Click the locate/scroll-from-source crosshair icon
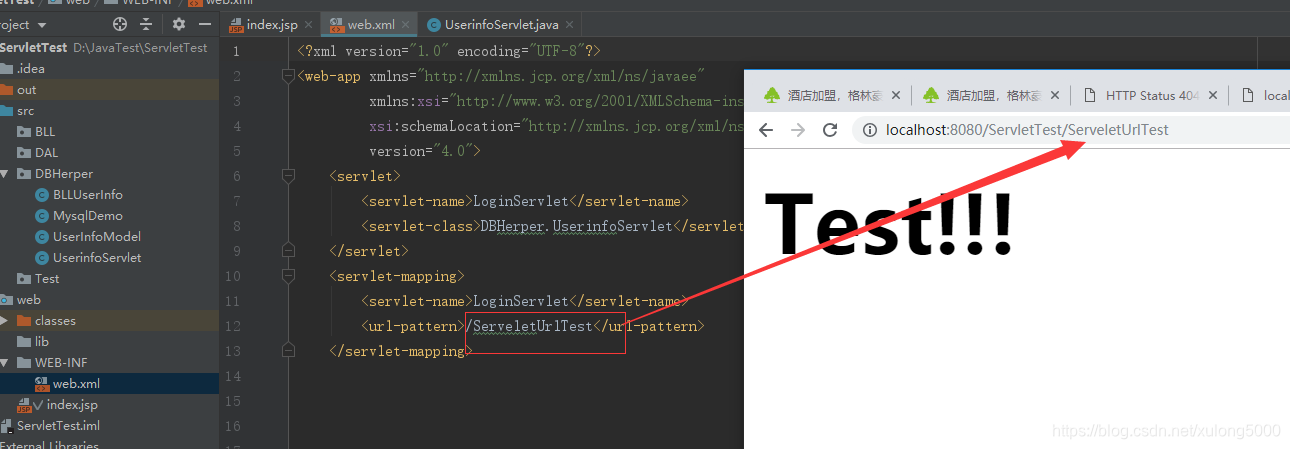 pos(120,24)
